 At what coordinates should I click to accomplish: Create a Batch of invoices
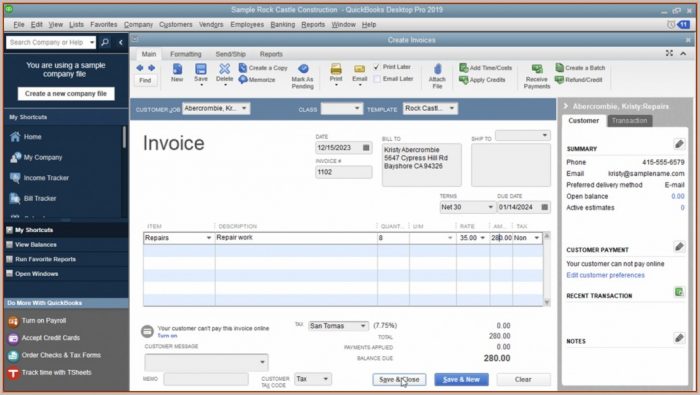click(x=580, y=68)
